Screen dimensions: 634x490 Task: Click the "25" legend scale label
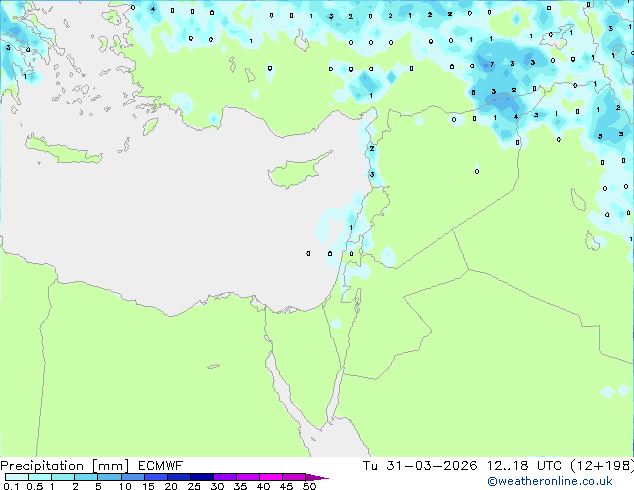coord(194,486)
